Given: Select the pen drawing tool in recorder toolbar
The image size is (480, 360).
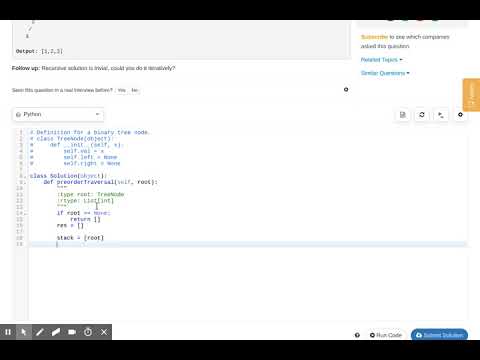Looking at the screenshot, I should (x=40, y=332).
